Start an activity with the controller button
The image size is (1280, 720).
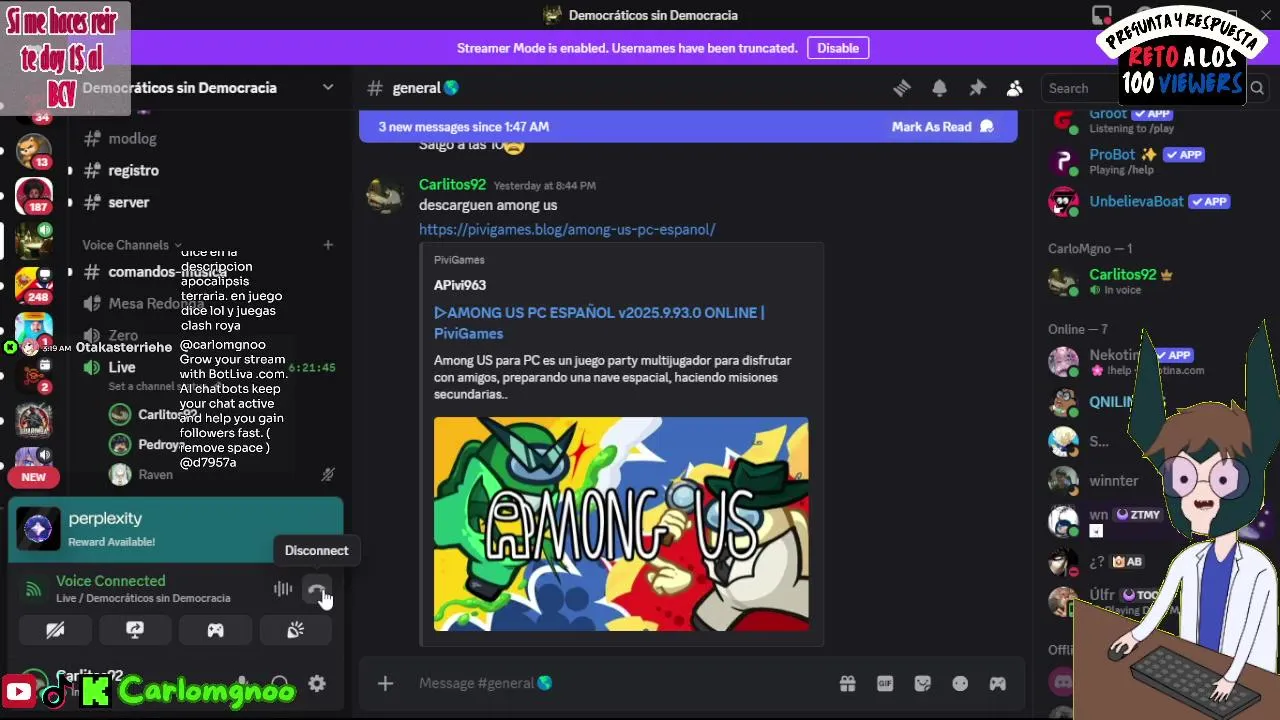click(x=215, y=630)
